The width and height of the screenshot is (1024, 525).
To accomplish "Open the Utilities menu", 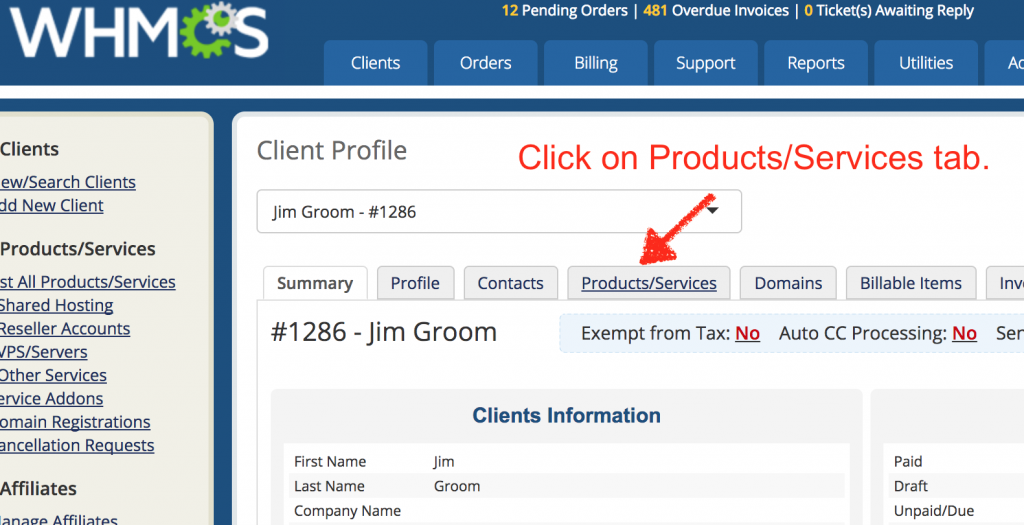I will coord(925,63).
